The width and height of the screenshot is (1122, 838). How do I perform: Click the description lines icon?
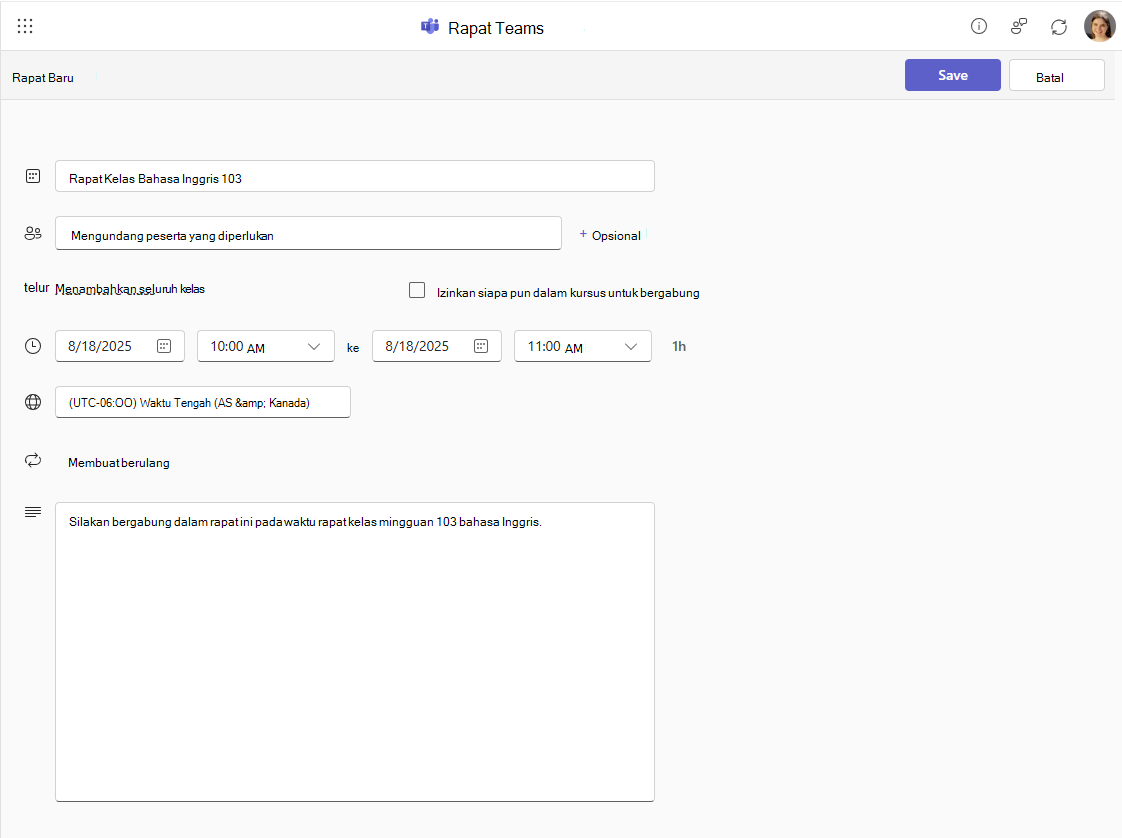(33, 512)
